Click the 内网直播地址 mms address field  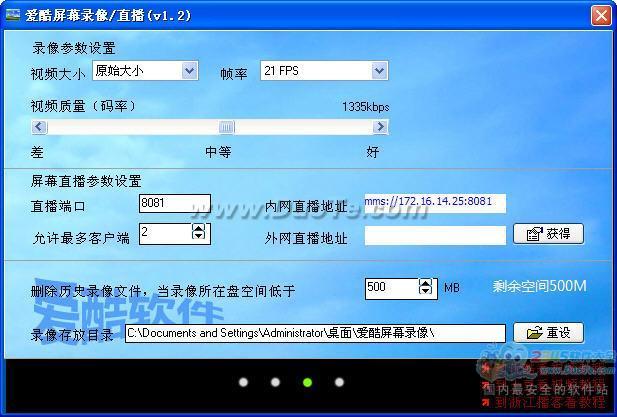(434, 203)
